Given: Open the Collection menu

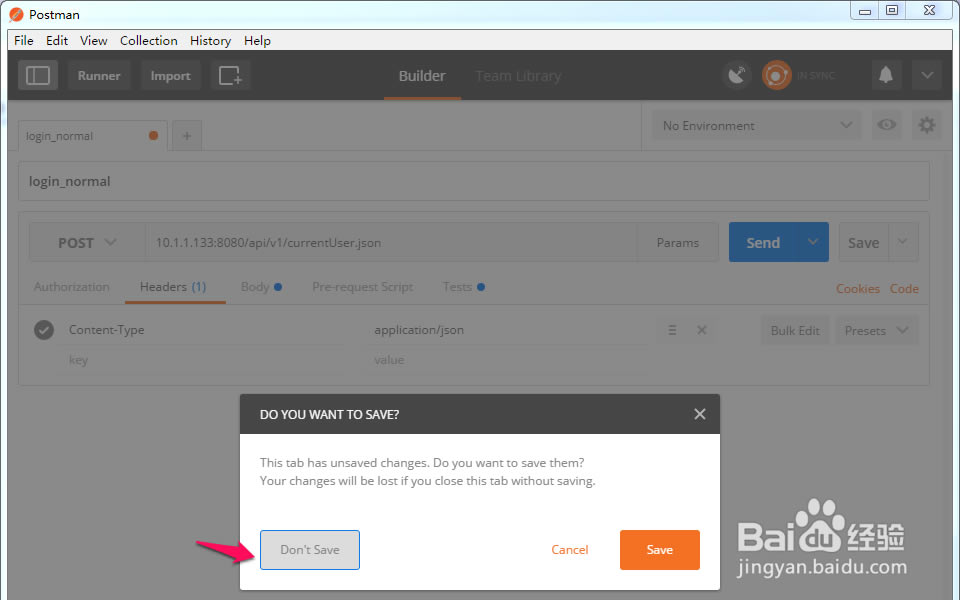Looking at the screenshot, I should [149, 40].
